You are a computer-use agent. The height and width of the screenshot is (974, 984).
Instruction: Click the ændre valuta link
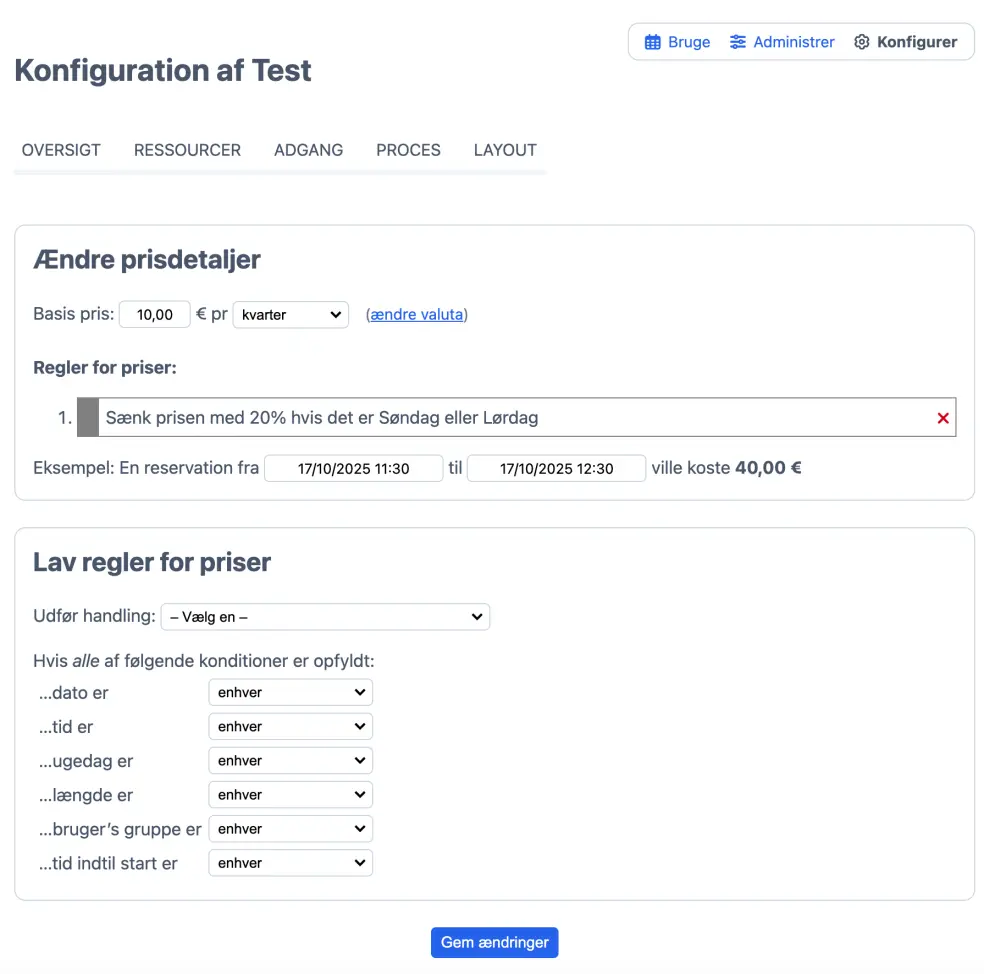(416, 314)
